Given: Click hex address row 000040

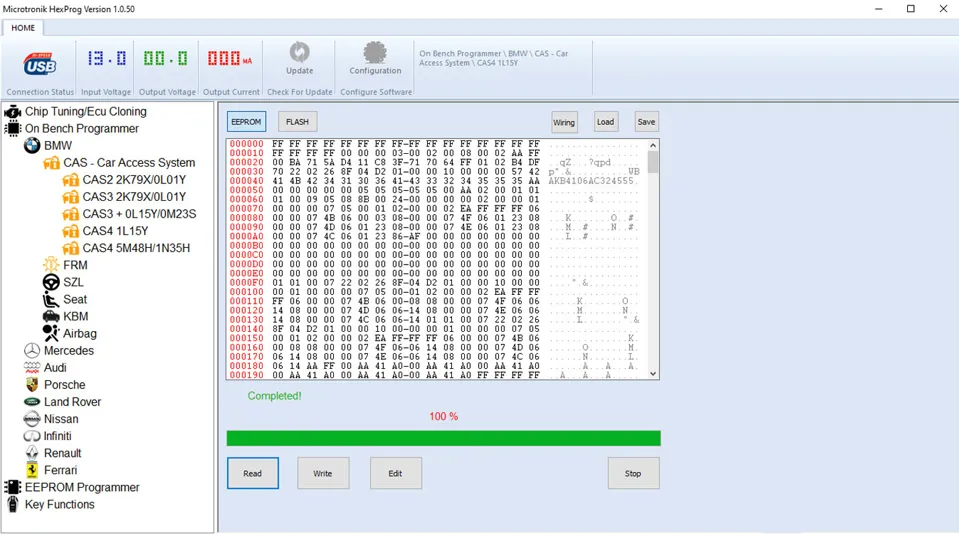Looking at the screenshot, I should (246, 181).
